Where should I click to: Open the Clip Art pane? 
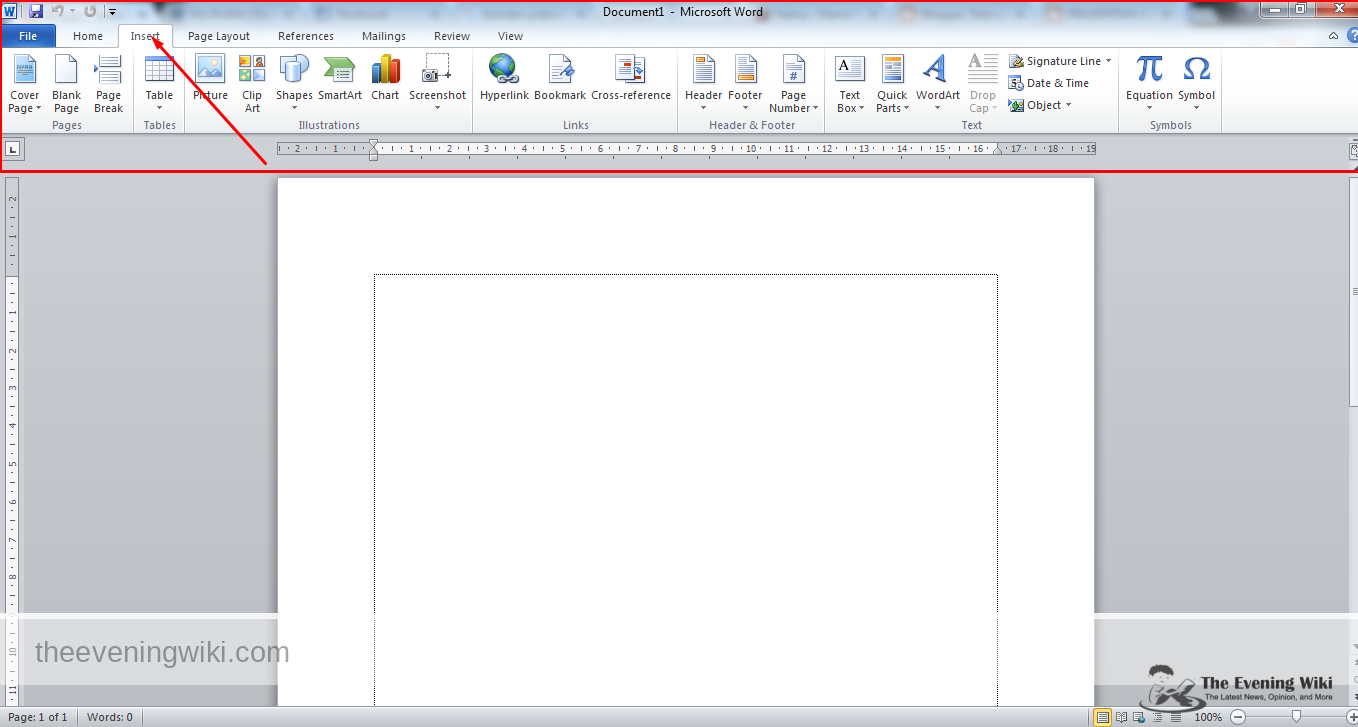(x=252, y=84)
